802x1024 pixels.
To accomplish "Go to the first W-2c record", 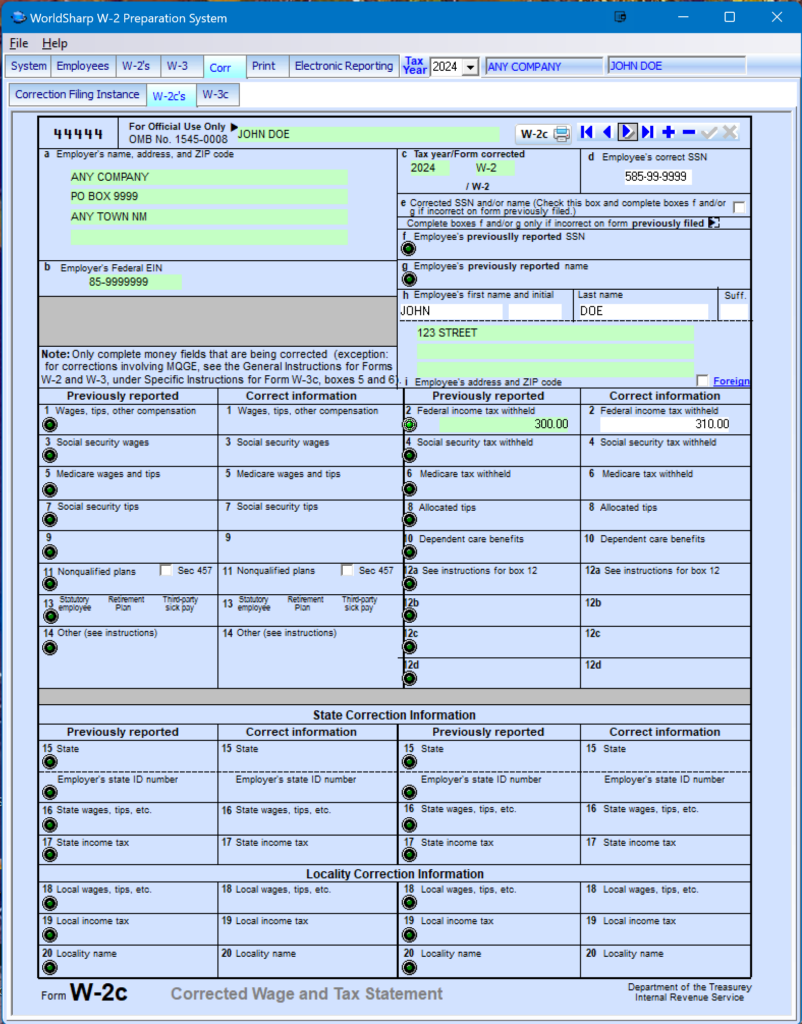I will click(586, 133).
